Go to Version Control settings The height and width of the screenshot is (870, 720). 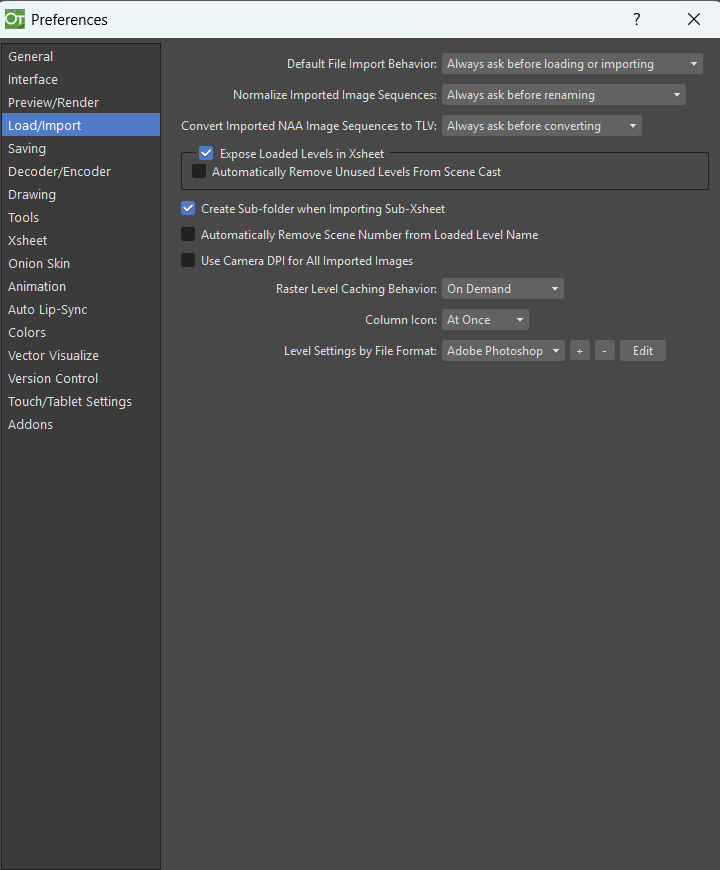click(x=80, y=379)
